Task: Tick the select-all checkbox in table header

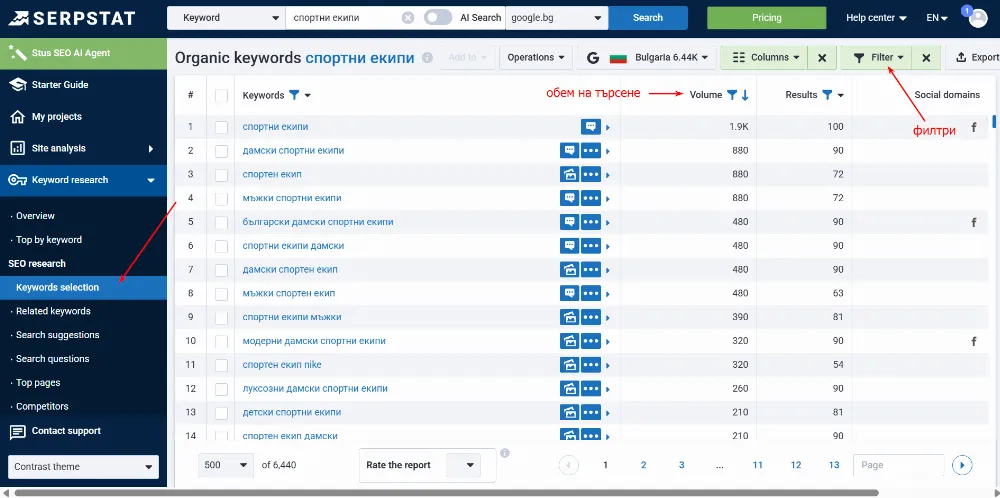Action: click(x=221, y=96)
